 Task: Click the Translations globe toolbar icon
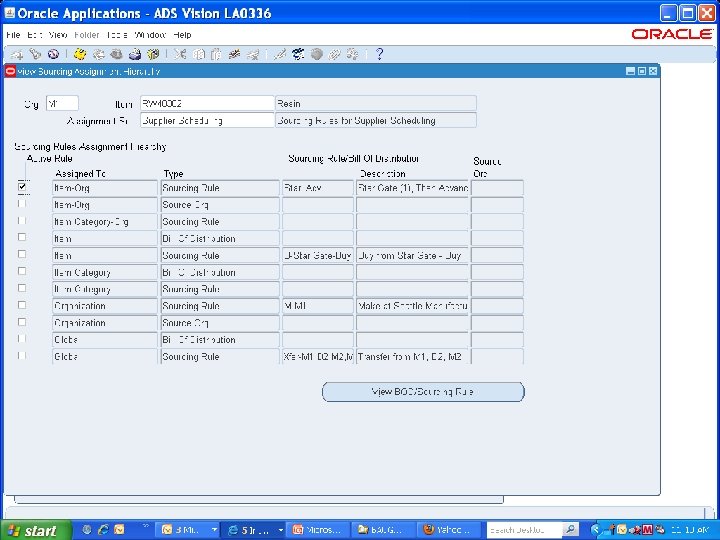(316, 54)
